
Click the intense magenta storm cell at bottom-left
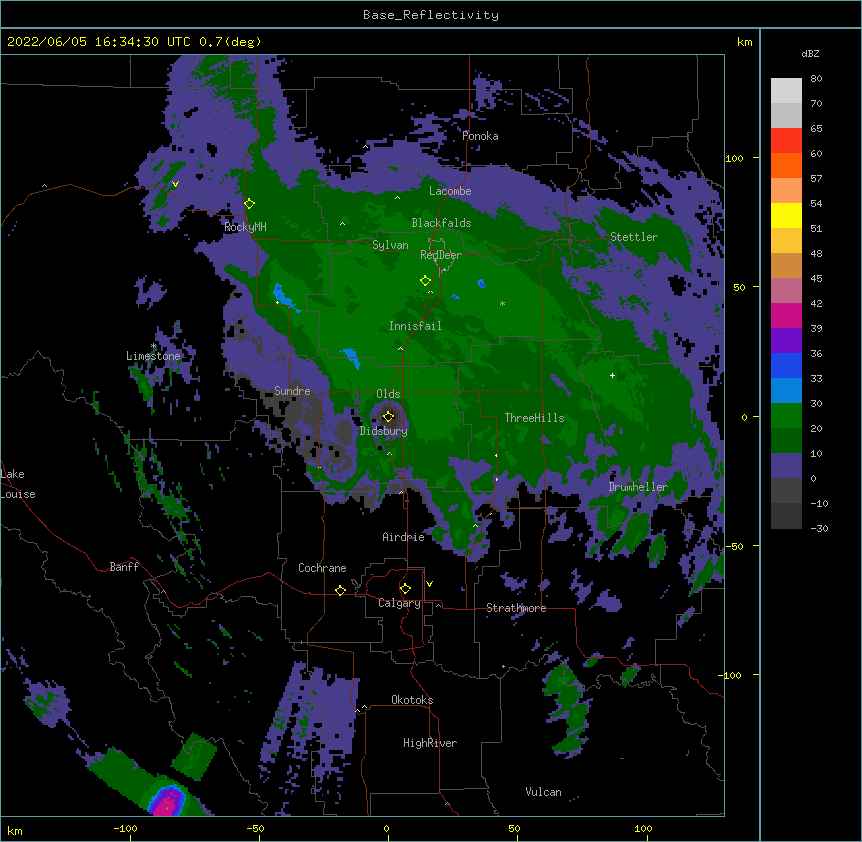point(168,801)
